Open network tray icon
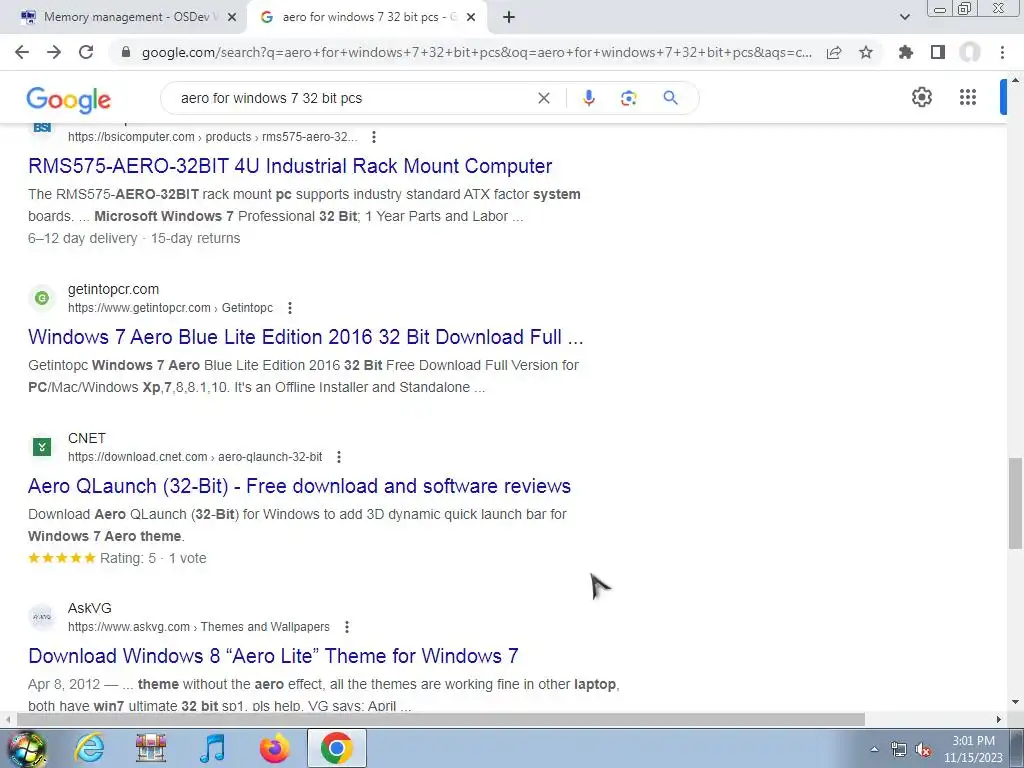 coord(899,750)
